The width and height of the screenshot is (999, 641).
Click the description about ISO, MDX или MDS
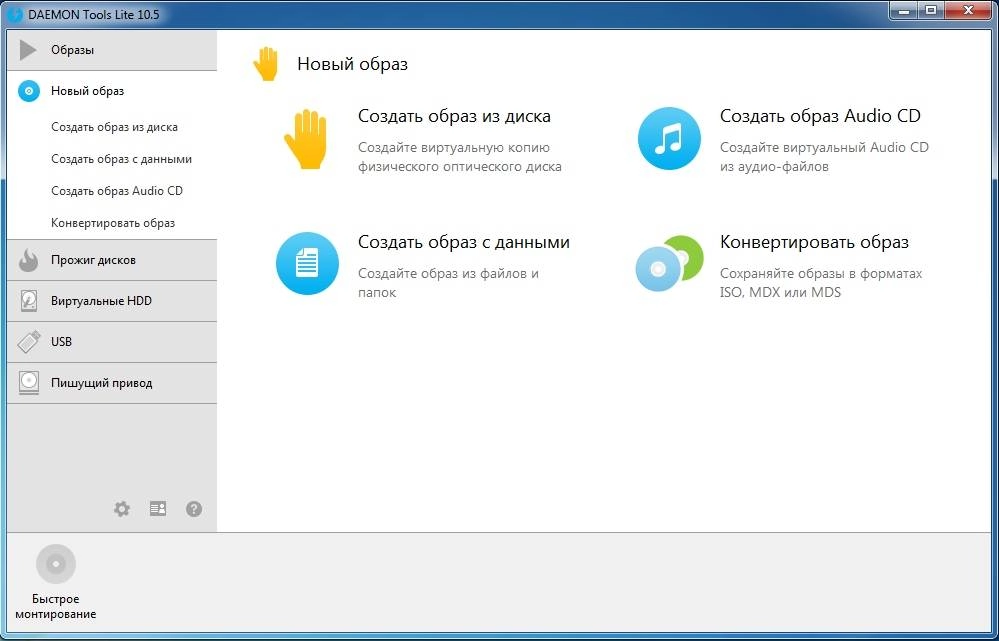(x=821, y=283)
